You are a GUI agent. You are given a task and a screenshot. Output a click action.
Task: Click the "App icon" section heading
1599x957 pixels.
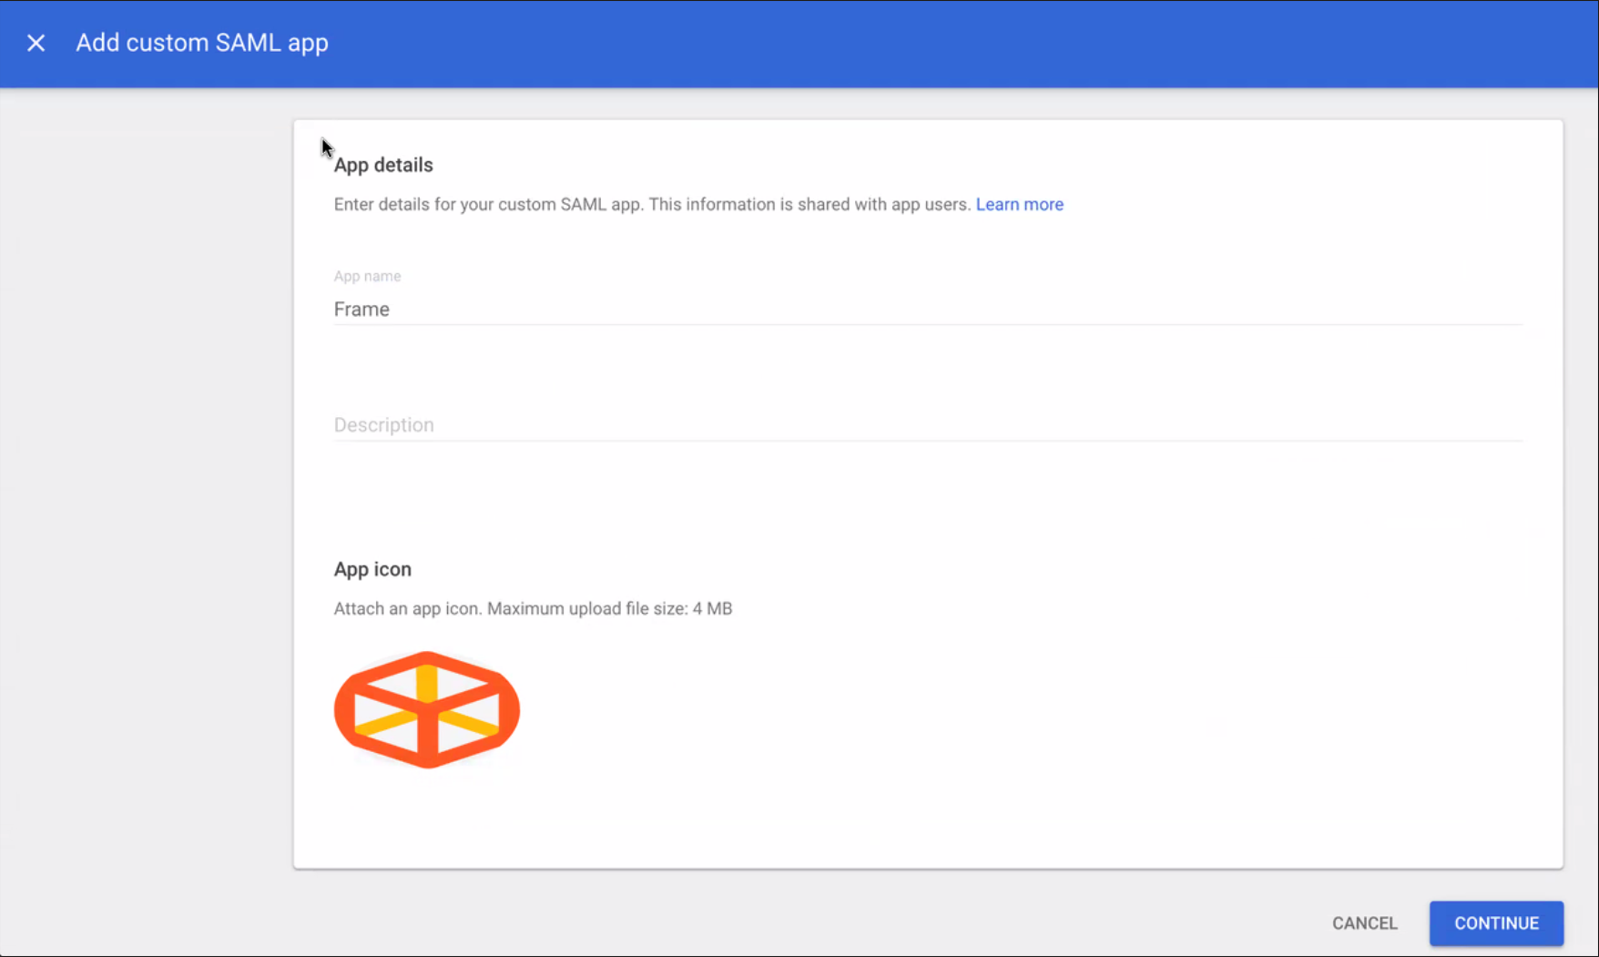point(372,569)
